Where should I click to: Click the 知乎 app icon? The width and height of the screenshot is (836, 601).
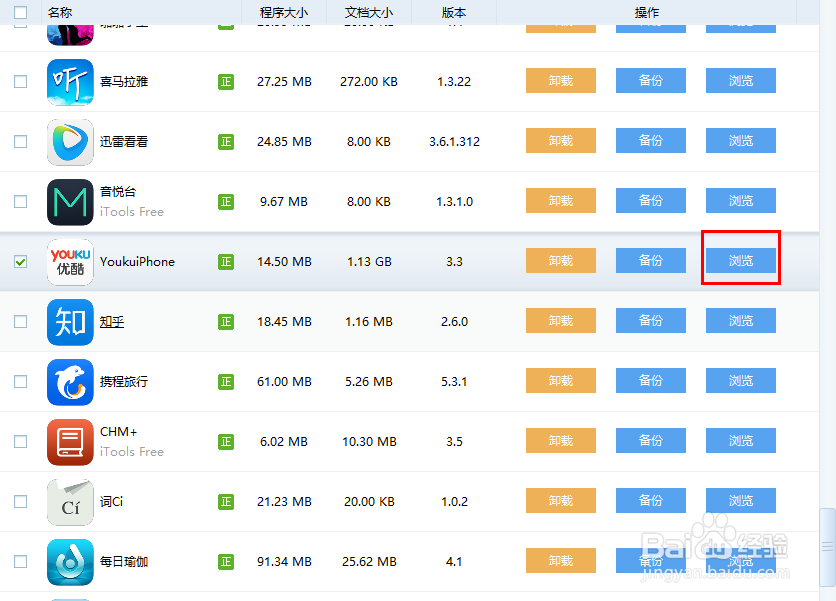click(70, 322)
